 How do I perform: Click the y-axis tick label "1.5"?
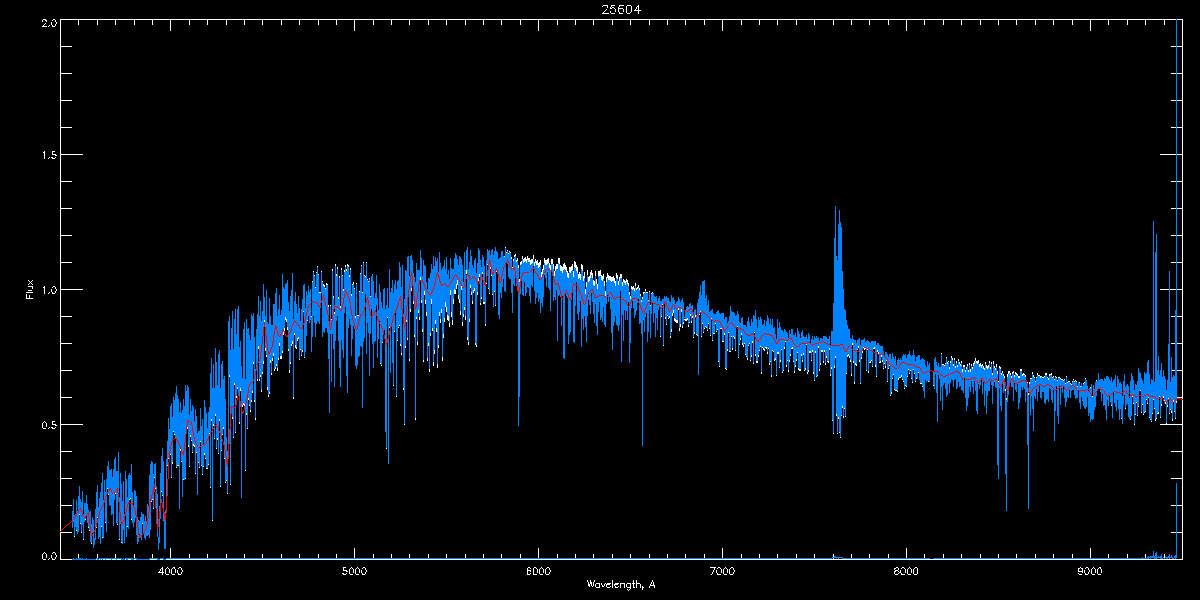coord(47,156)
